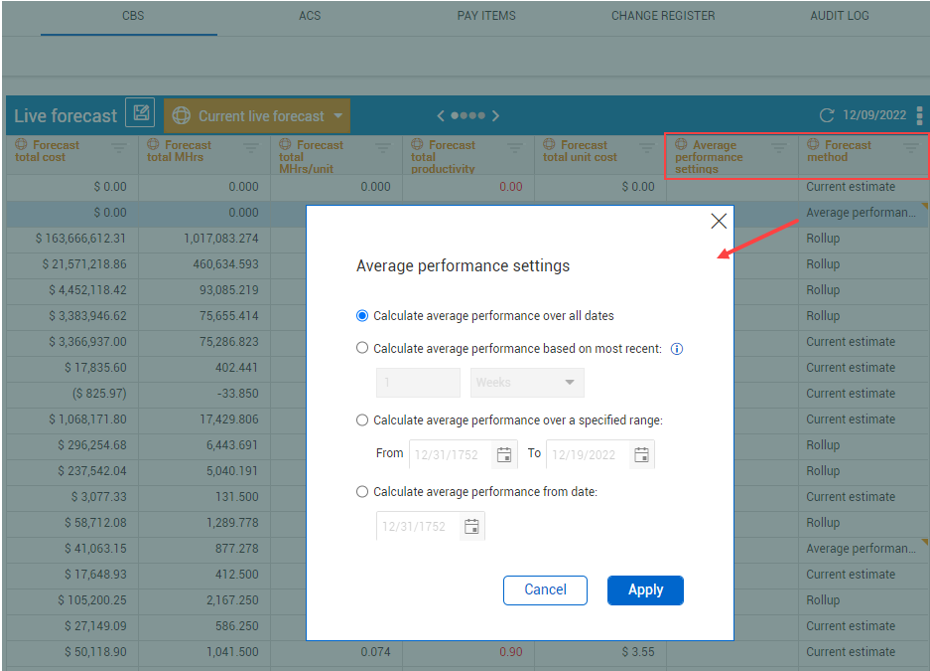Close the Average performance settings dialog
930x671 pixels.
718,222
